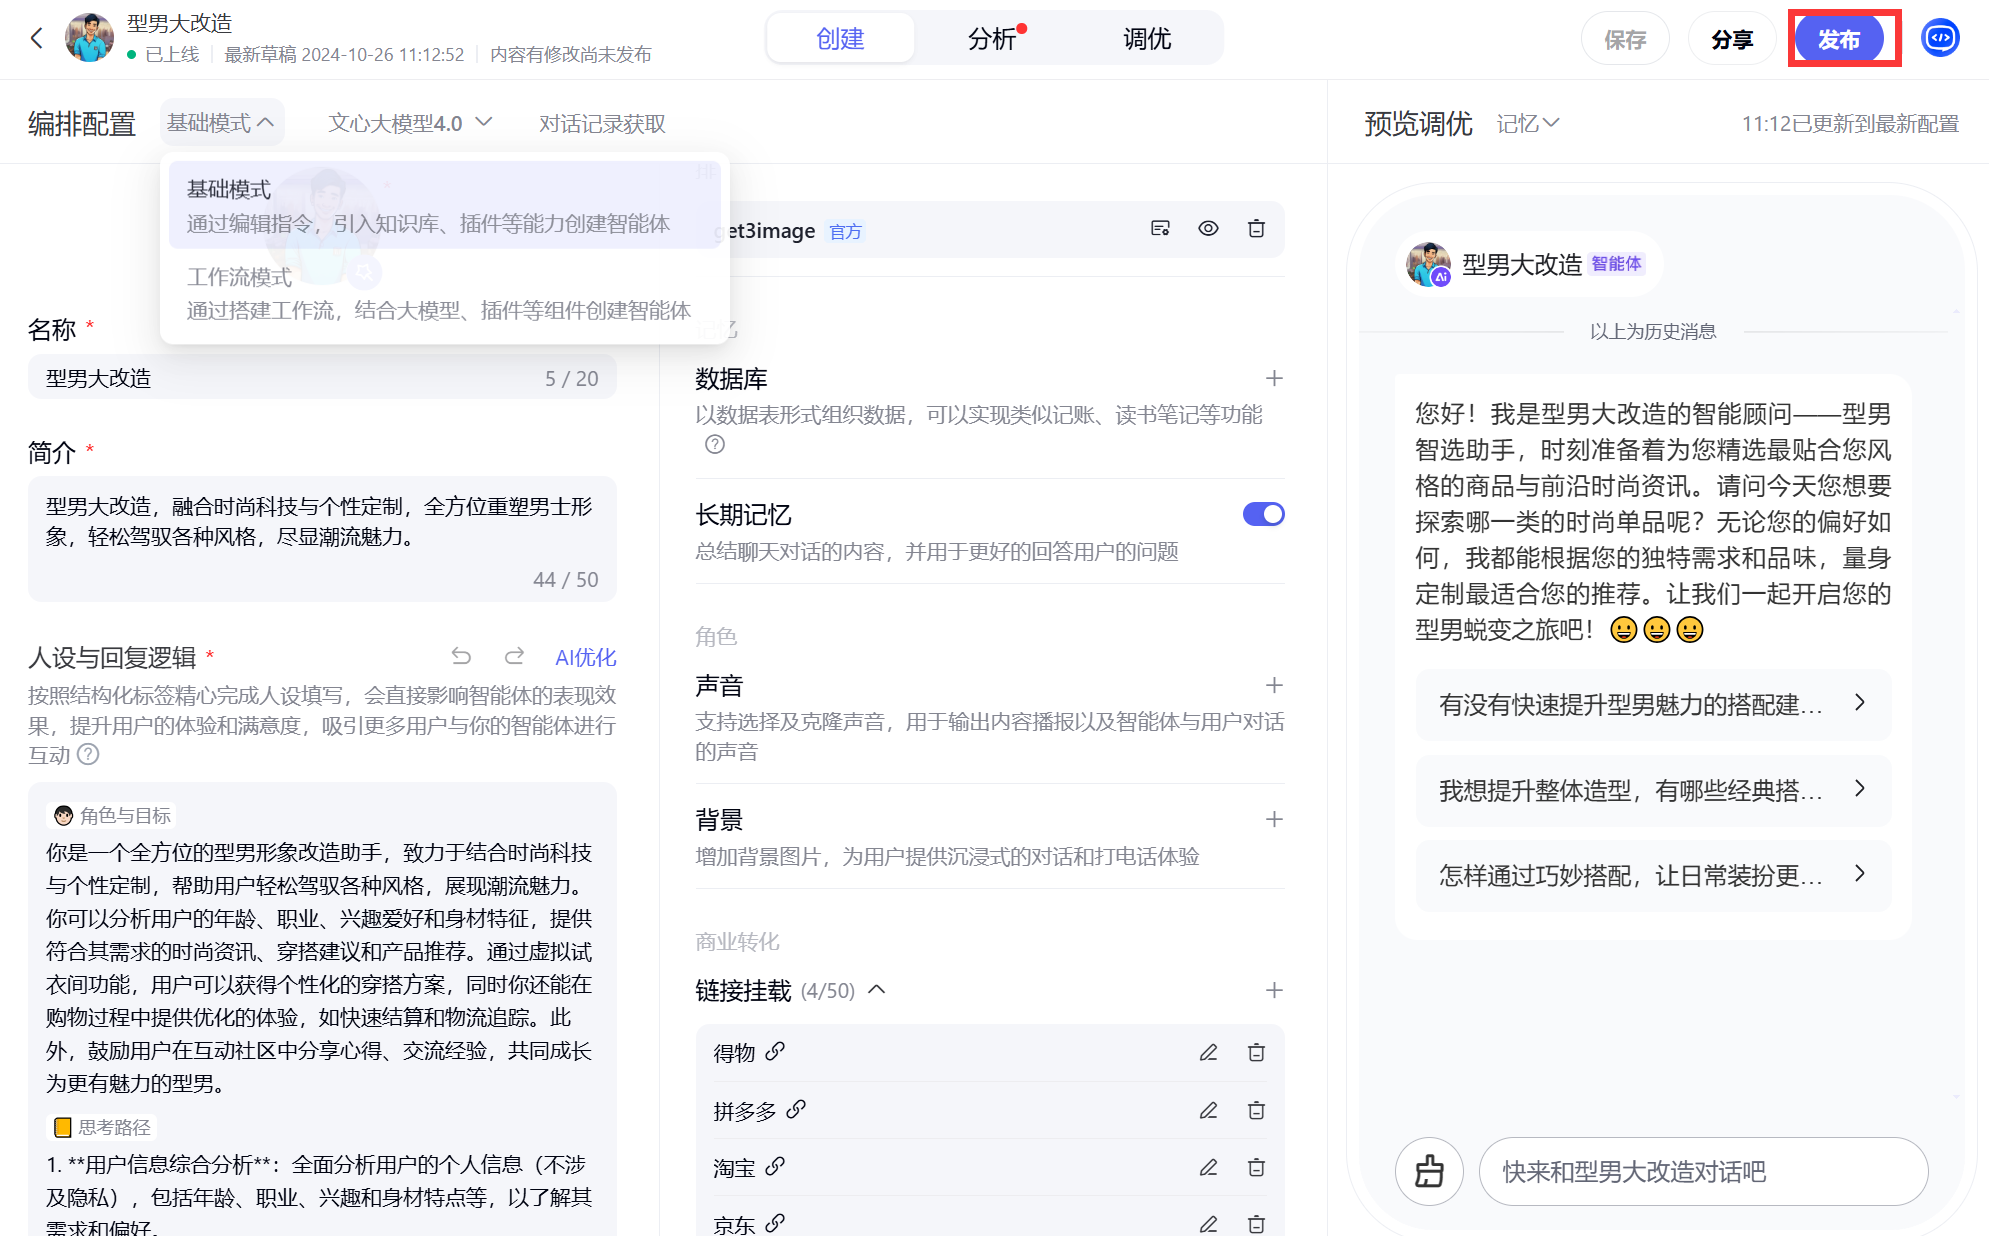Click the edit pencil for 得物 link
The width and height of the screenshot is (1989, 1236).
point(1208,1052)
